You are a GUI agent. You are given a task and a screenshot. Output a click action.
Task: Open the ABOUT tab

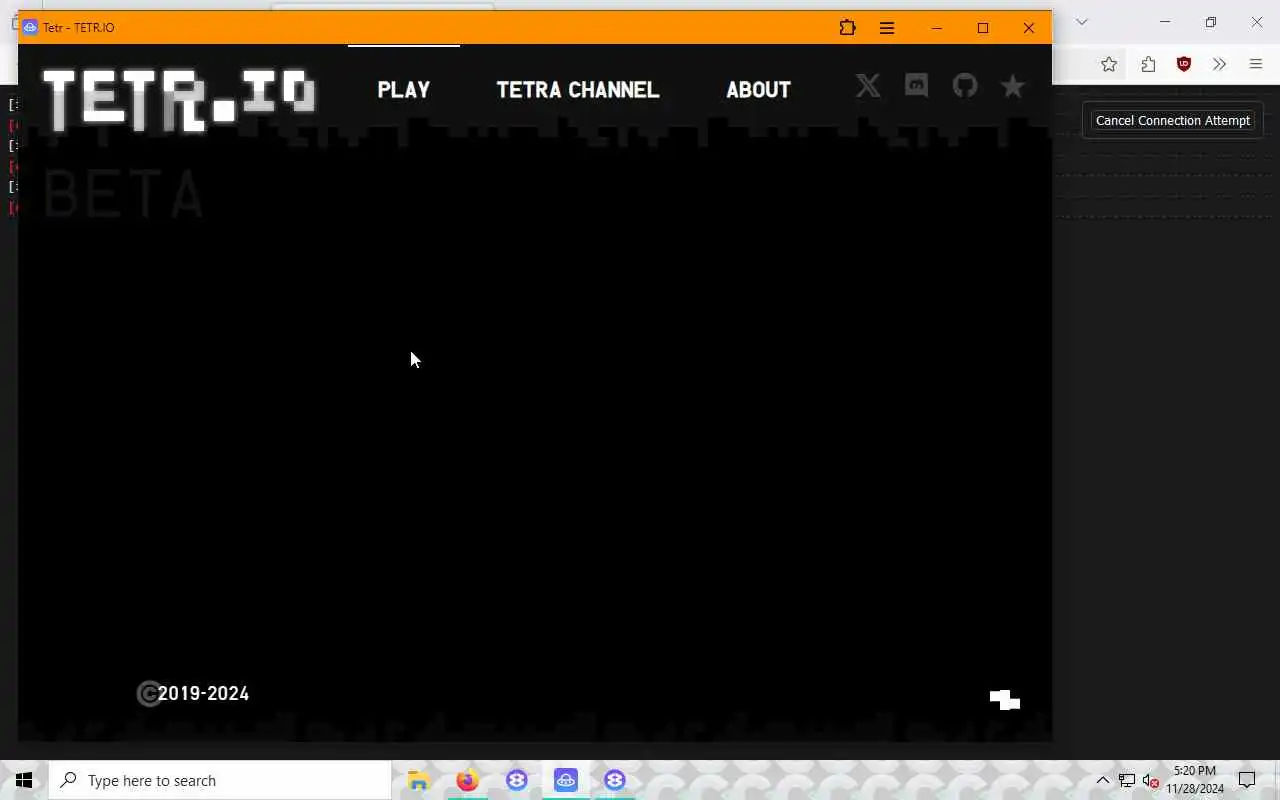pyautogui.click(x=758, y=90)
